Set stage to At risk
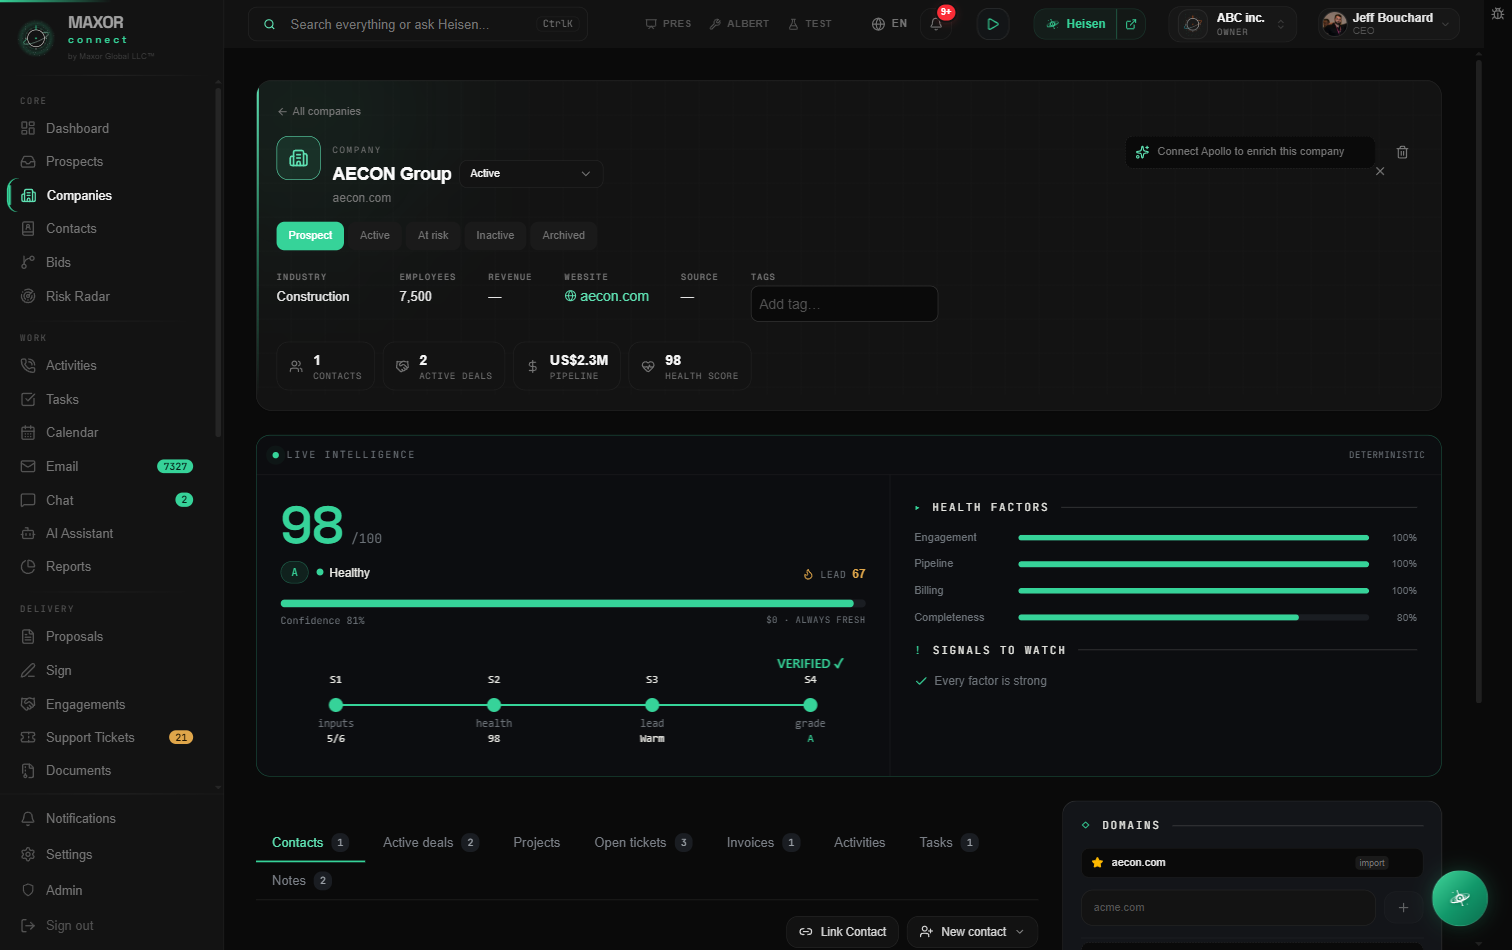The image size is (1512, 950). click(433, 235)
